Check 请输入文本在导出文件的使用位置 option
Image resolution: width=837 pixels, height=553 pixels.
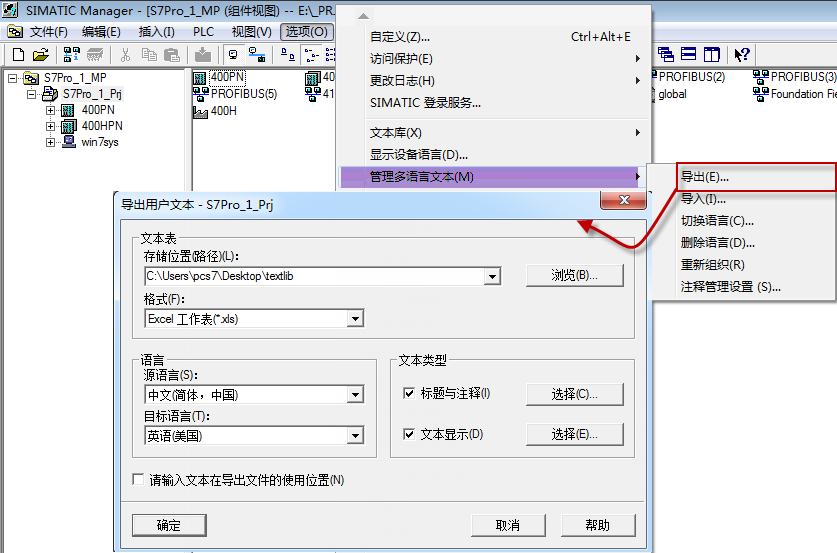(x=138, y=479)
